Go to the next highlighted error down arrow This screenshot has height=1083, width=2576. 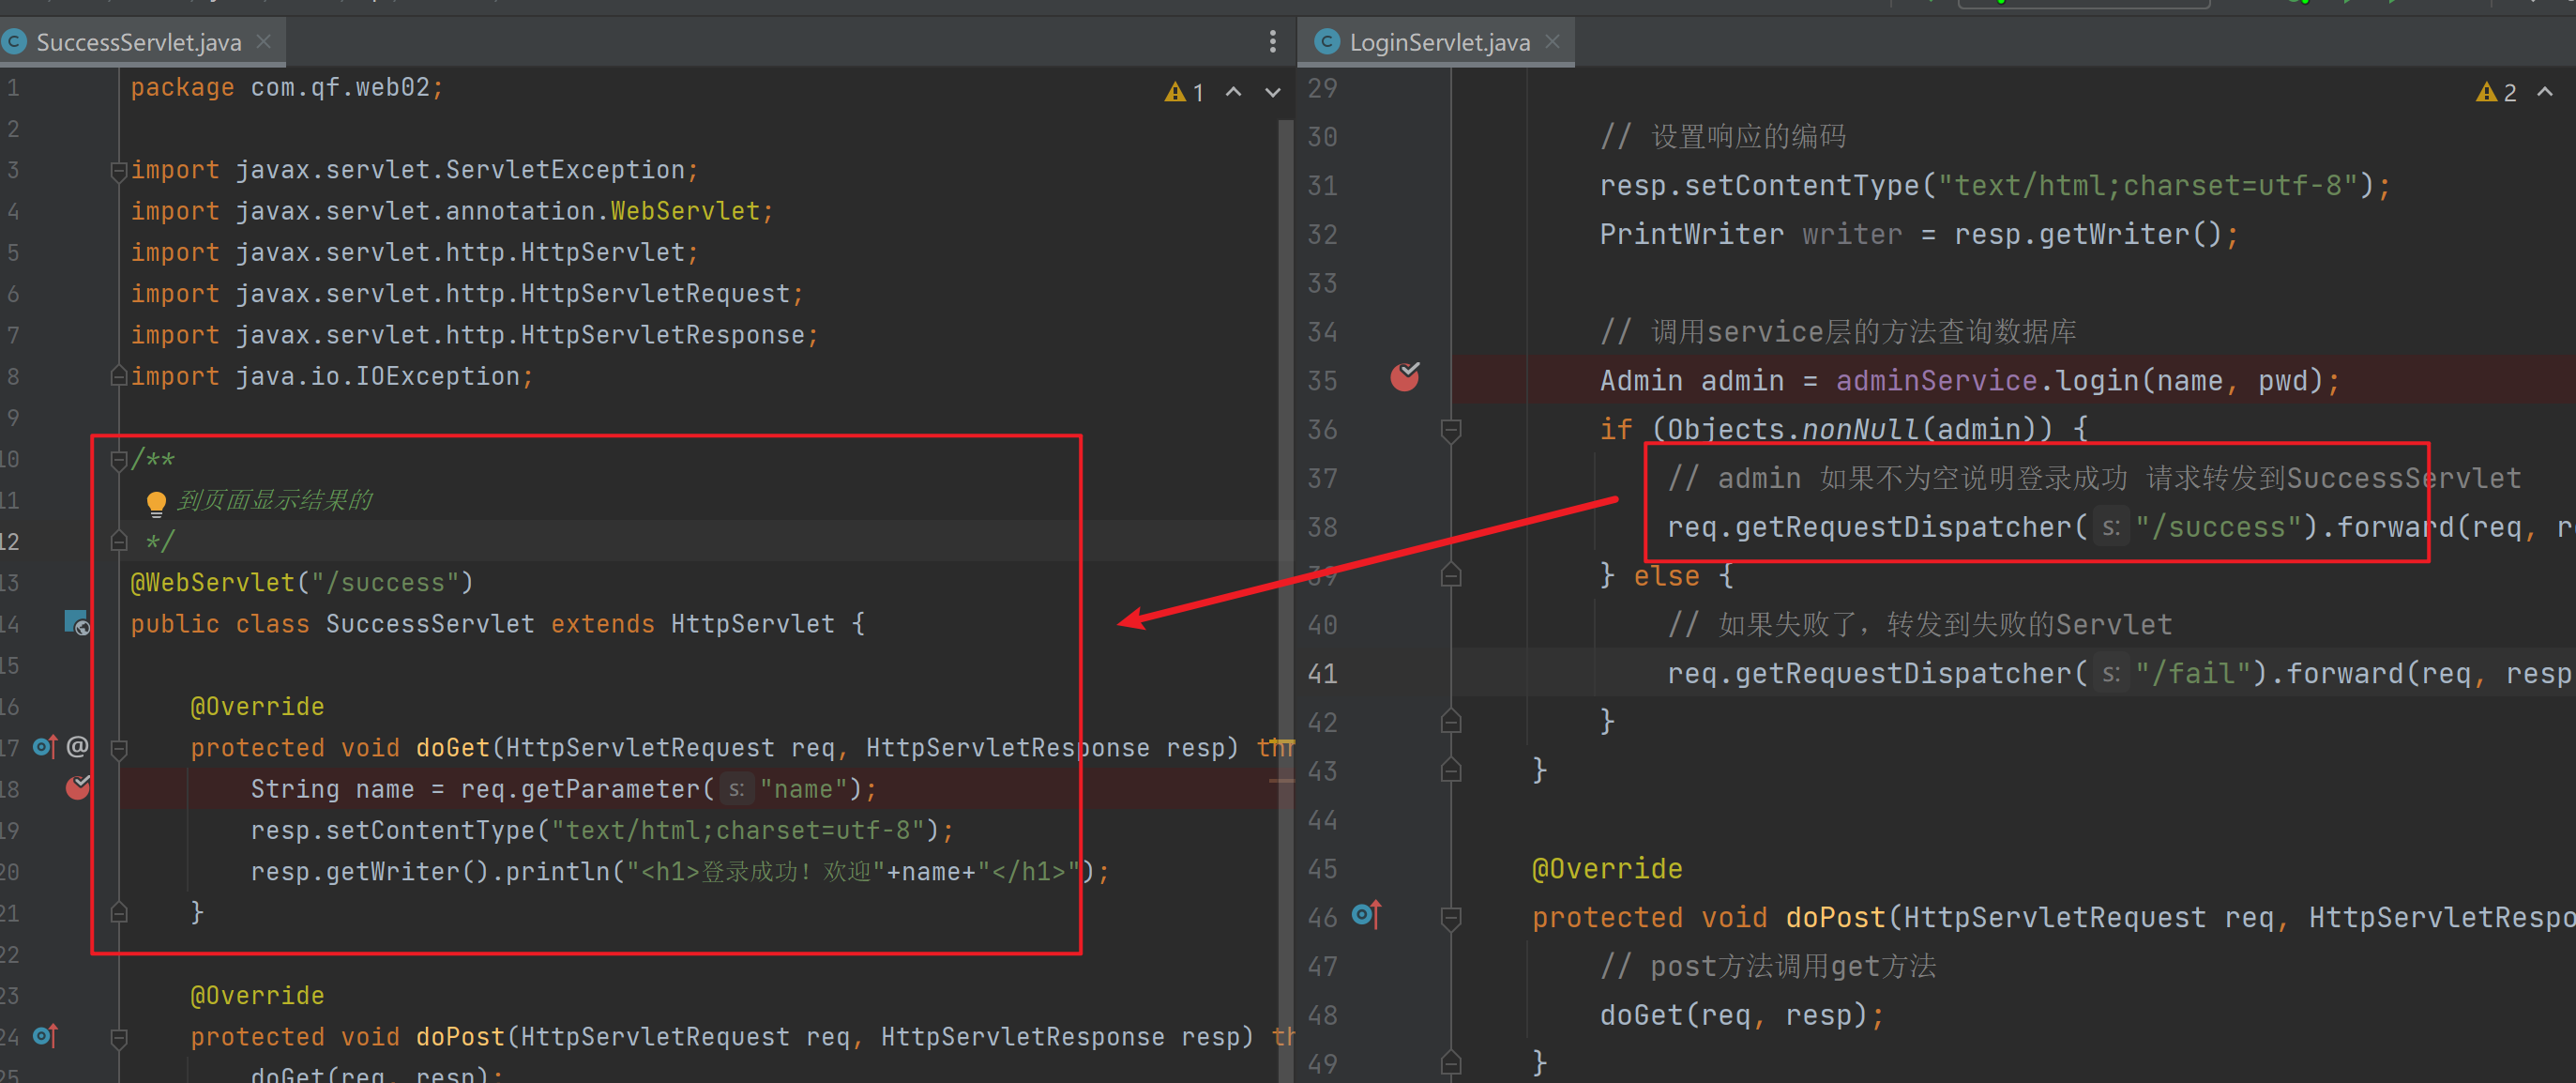click(x=1272, y=93)
